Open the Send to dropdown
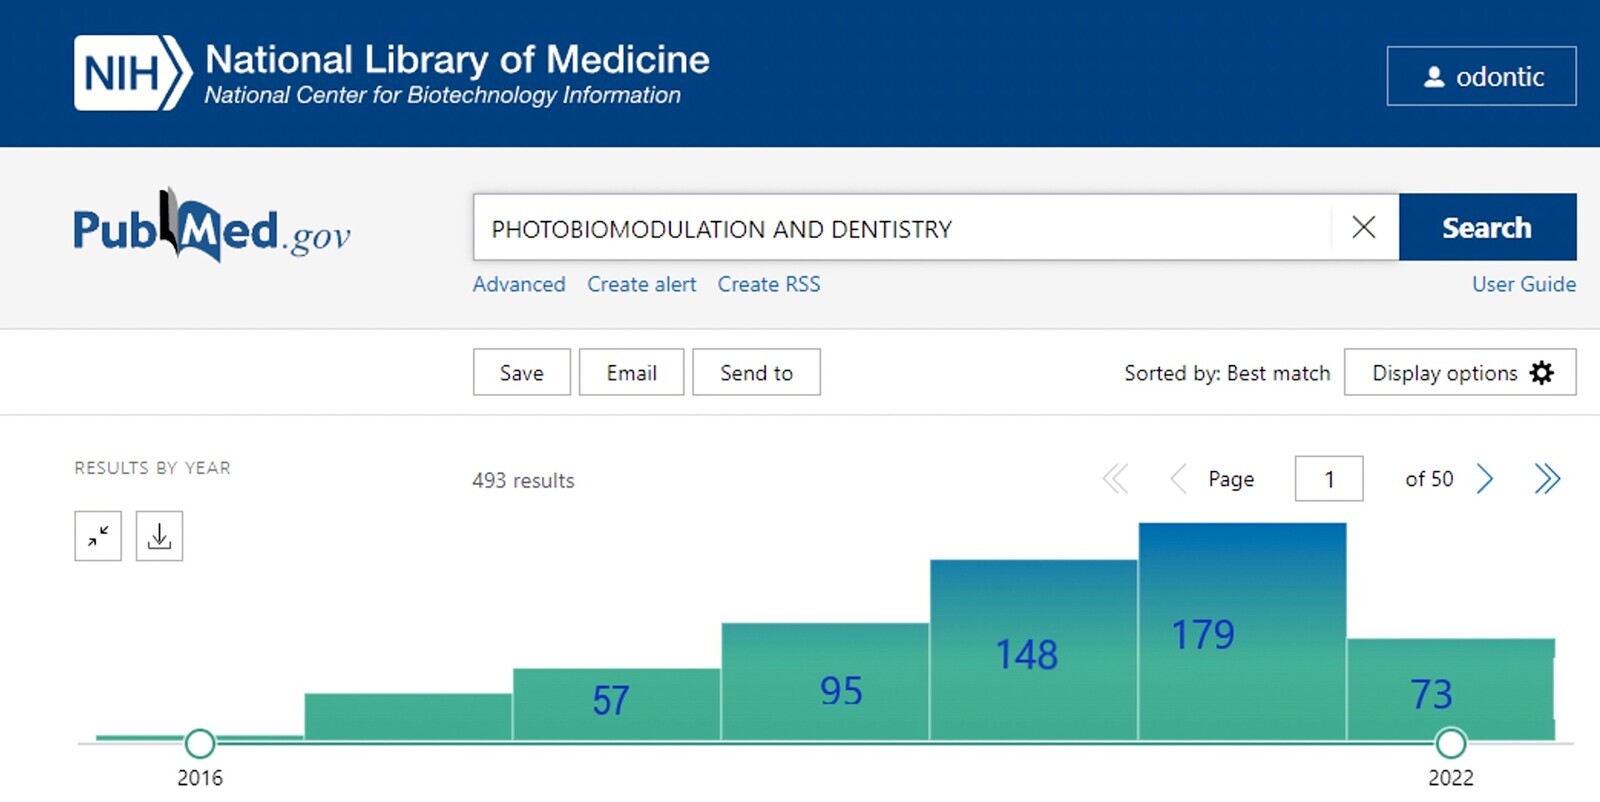1600x802 pixels. (756, 373)
